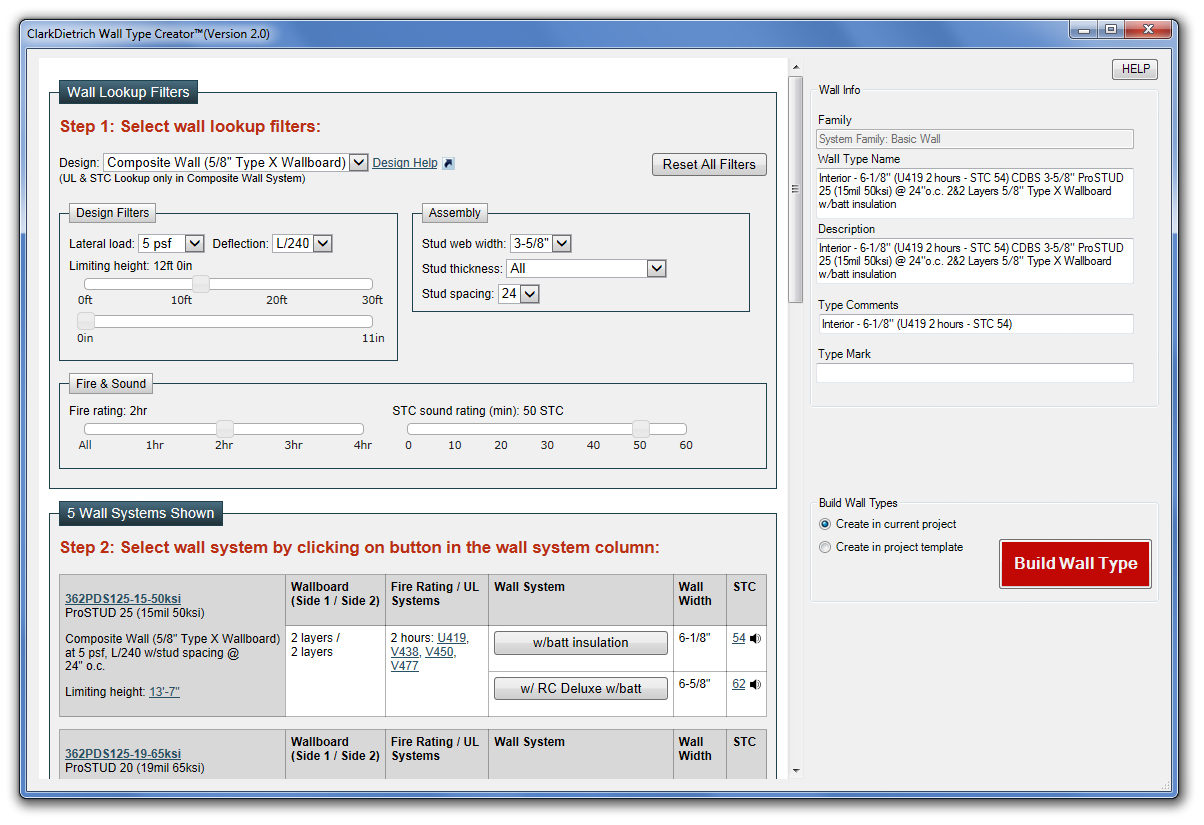Select Create in project template option
This screenshot has height=825, width=1204.
[x=825, y=547]
